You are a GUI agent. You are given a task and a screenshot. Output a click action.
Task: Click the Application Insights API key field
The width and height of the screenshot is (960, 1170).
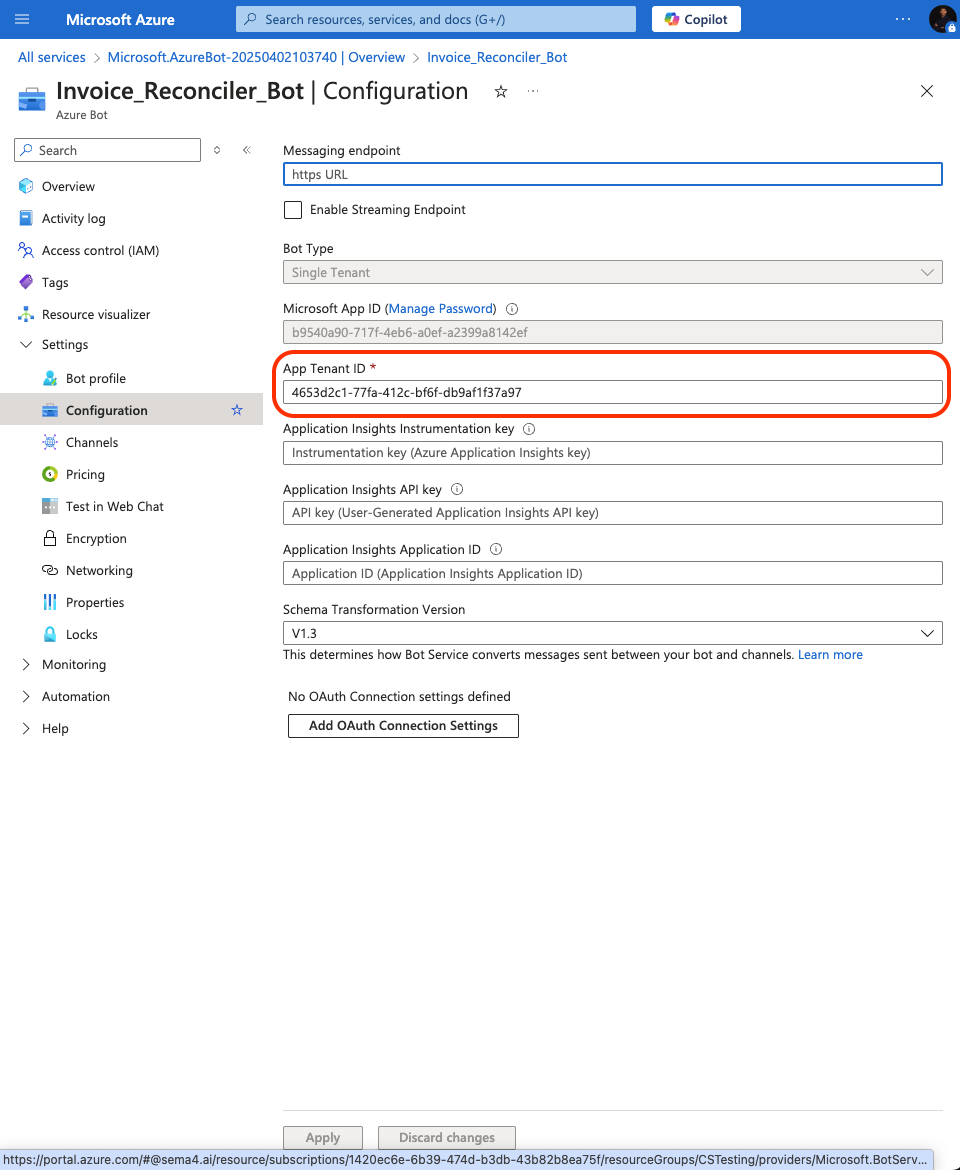click(x=612, y=513)
